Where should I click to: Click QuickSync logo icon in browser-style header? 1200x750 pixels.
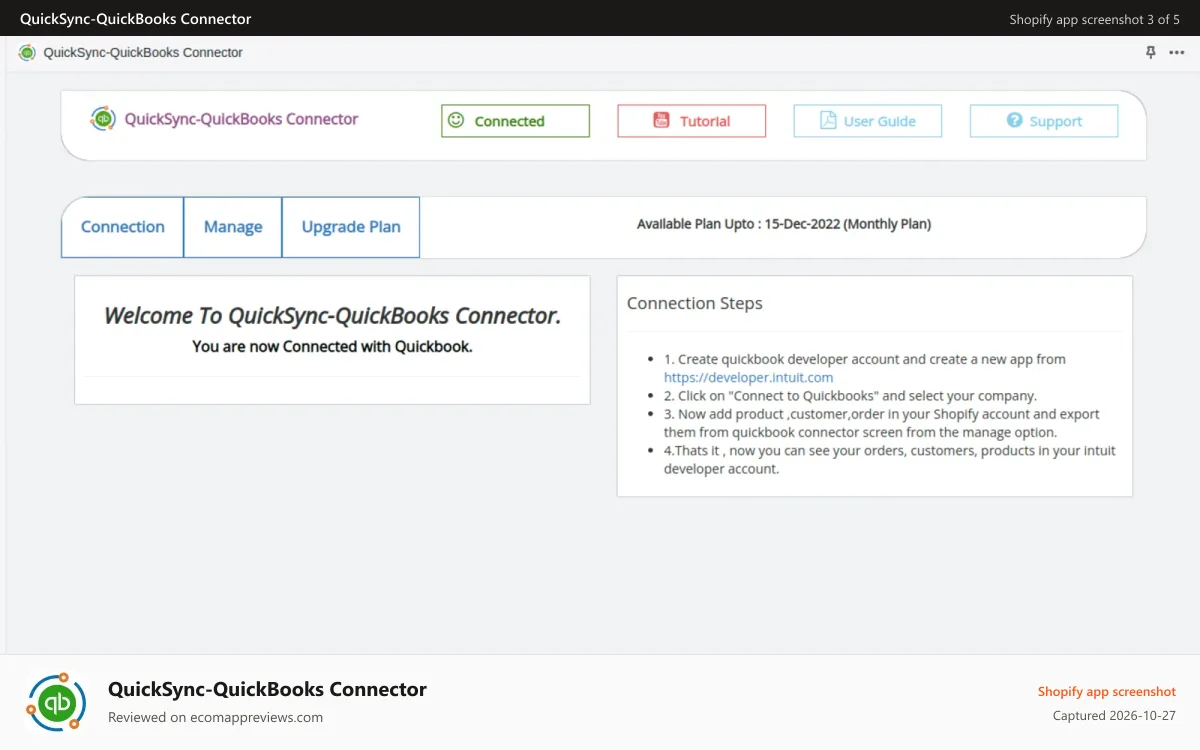click(27, 53)
